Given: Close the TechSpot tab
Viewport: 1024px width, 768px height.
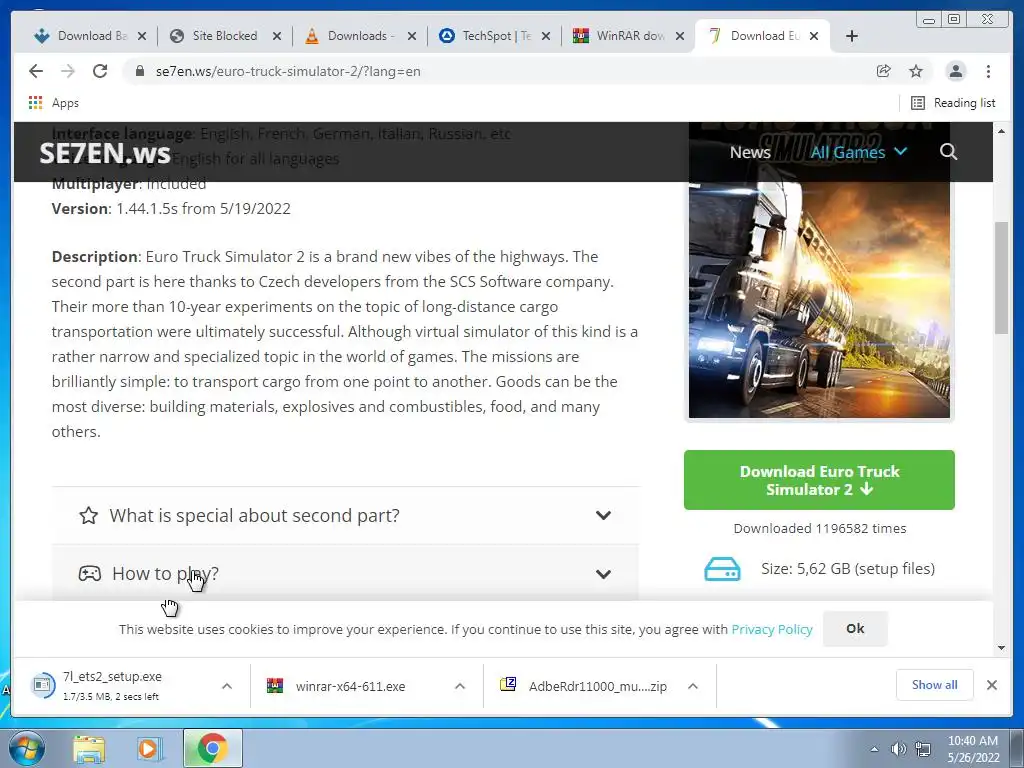Looking at the screenshot, I should pyautogui.click(x=546, y=36).
